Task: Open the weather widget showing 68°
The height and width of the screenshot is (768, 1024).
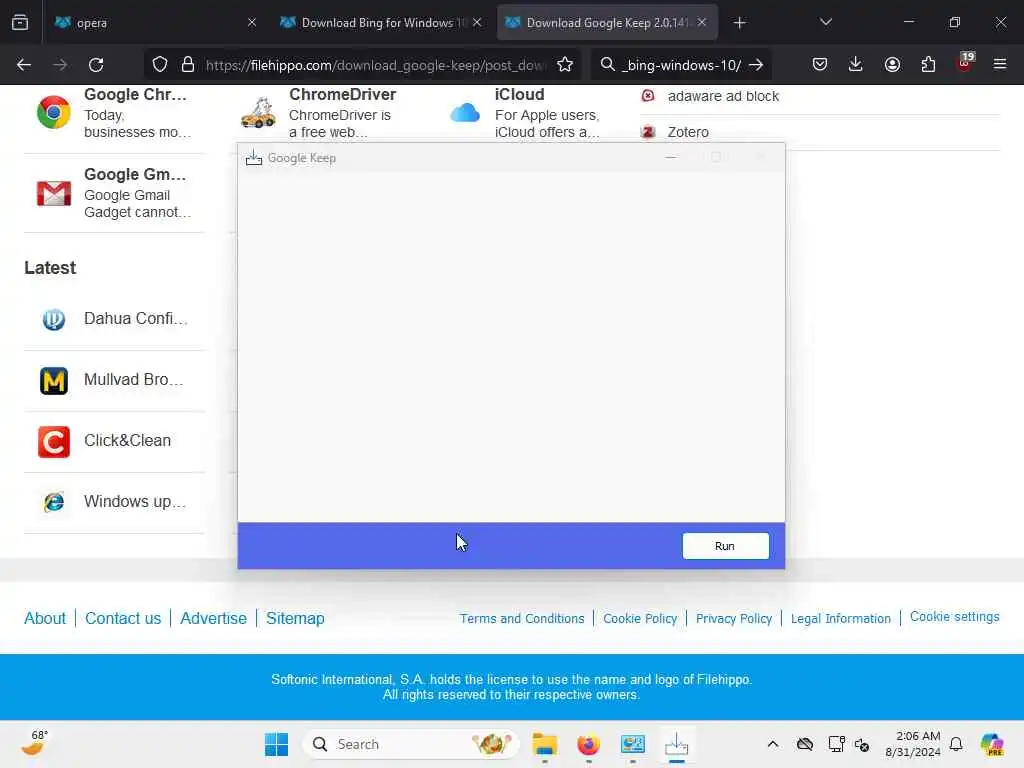Action: tap(35, 743)
